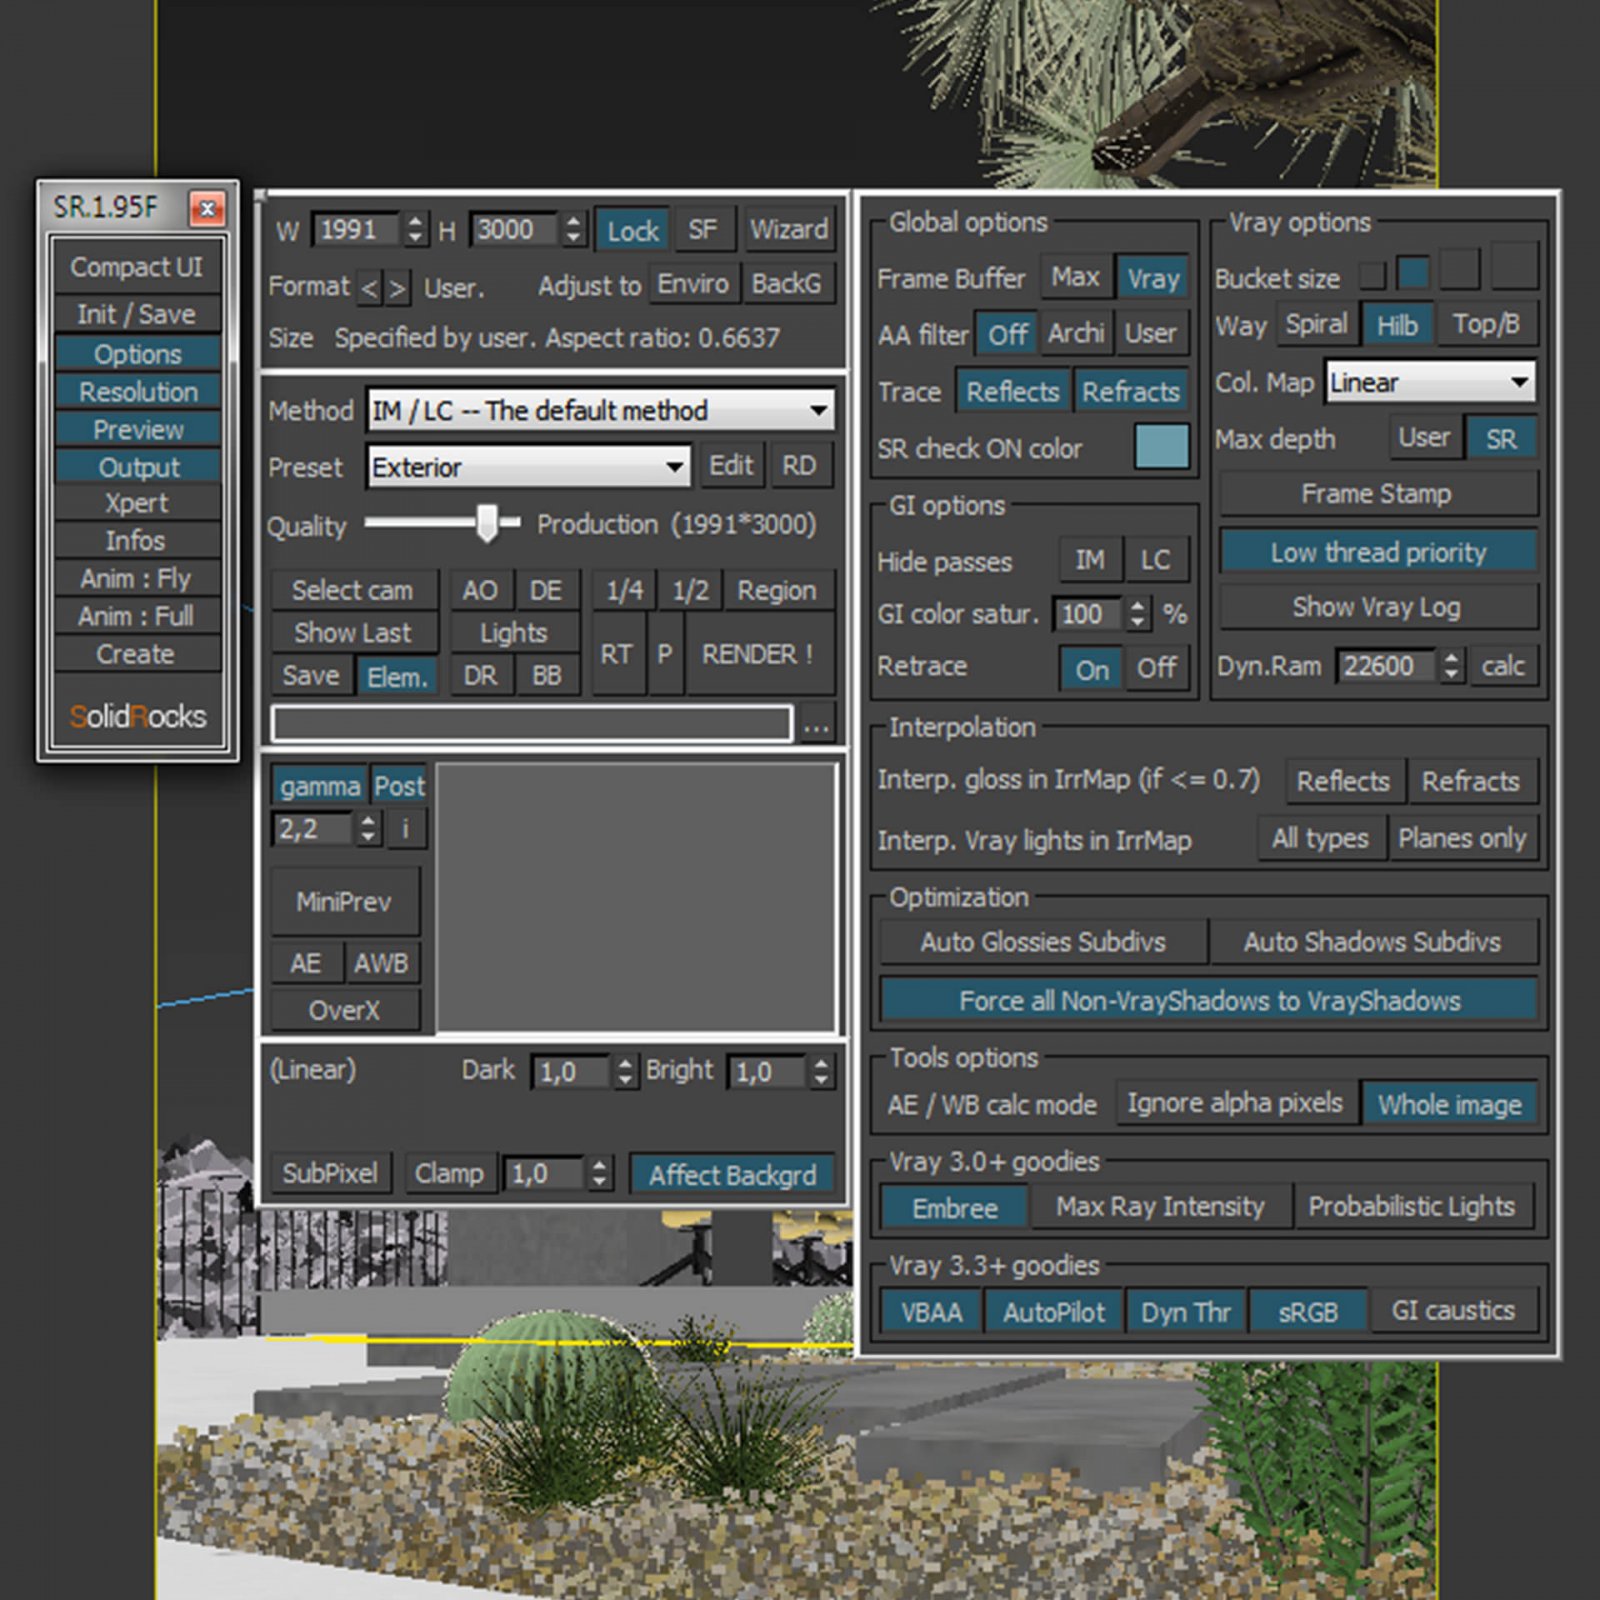This screenshot has width=1600, height=1600.
Task: Open the Xpert panel
Action: point(137,502)
